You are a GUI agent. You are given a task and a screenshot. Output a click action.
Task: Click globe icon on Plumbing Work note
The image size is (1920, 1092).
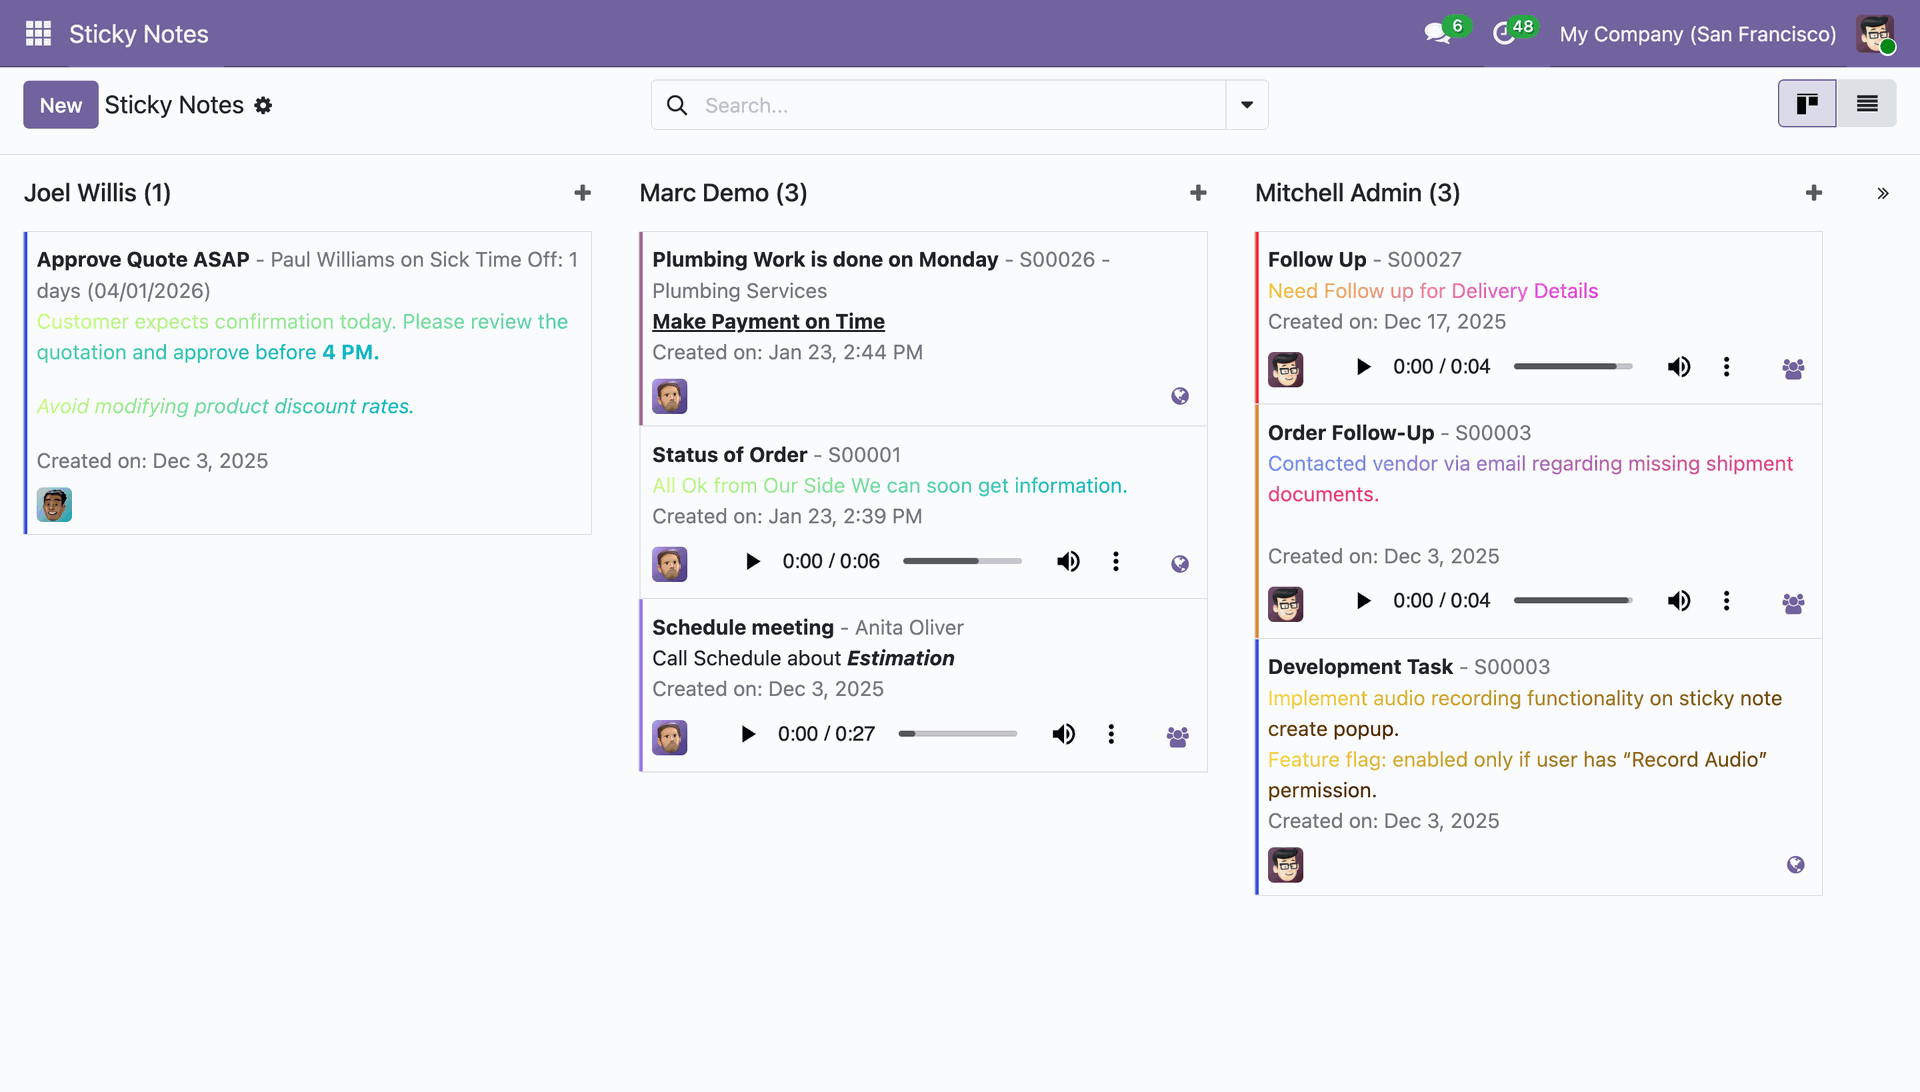(x=1180, y=397)
